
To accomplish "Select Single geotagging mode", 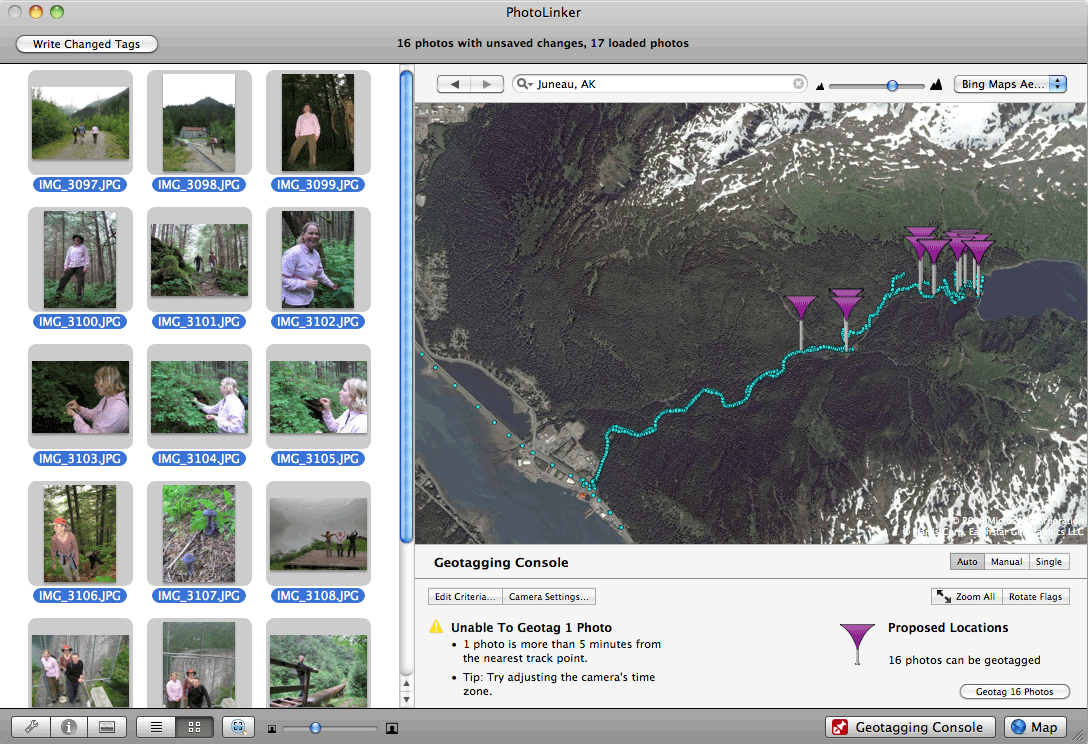I will tap(1048, 561).
